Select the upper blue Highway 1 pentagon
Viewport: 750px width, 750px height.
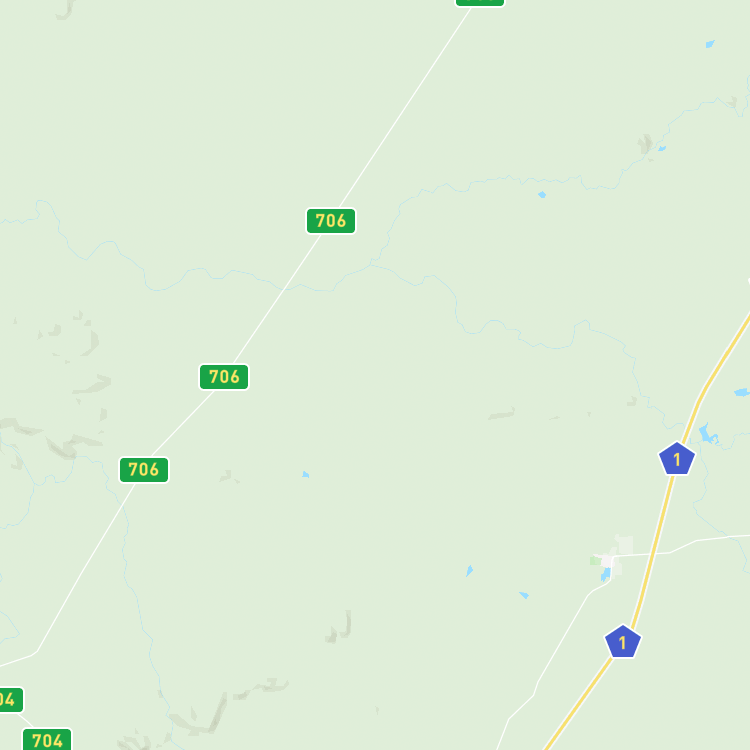[x=677, y=459]
